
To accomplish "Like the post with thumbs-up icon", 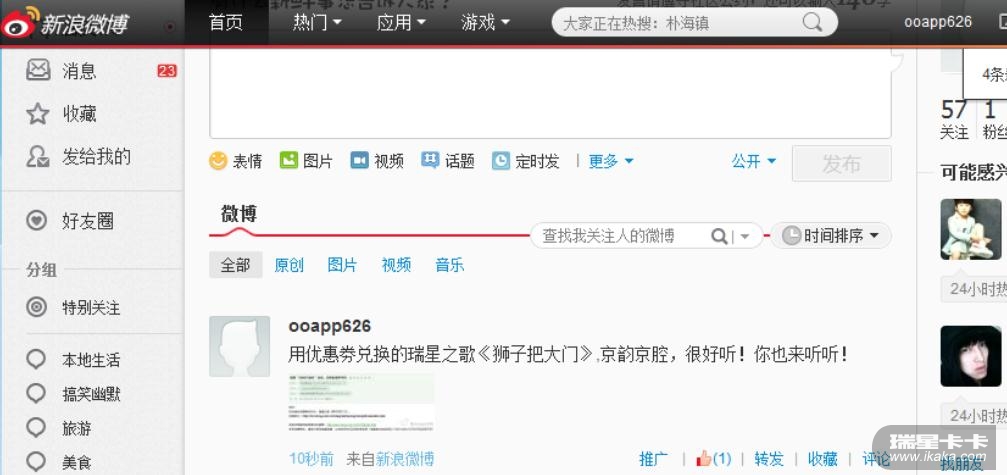I will tap(705, 458).
